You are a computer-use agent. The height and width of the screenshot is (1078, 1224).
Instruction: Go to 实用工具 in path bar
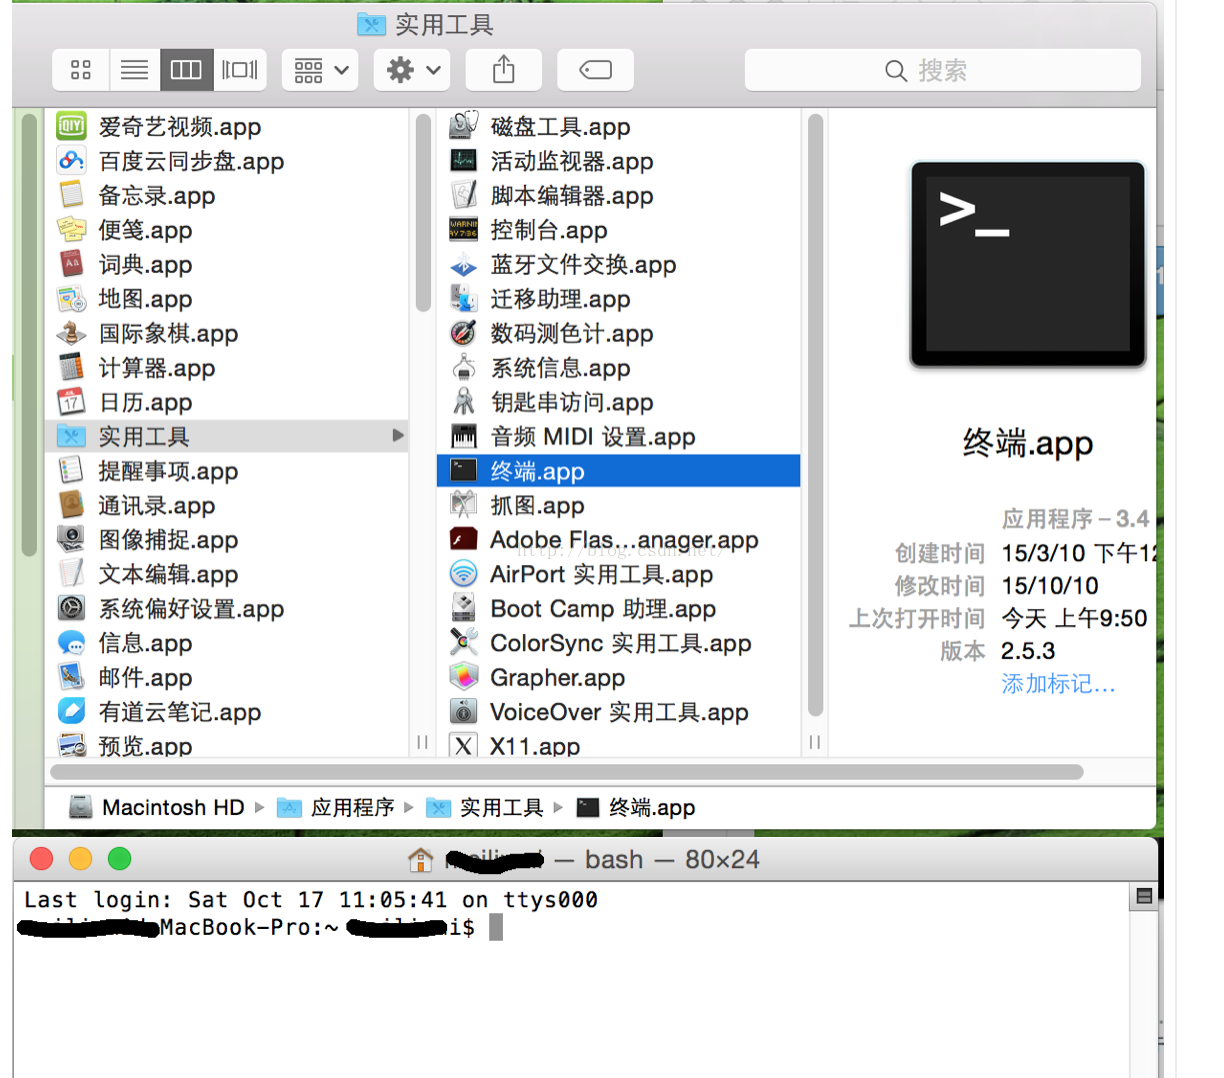485,807
